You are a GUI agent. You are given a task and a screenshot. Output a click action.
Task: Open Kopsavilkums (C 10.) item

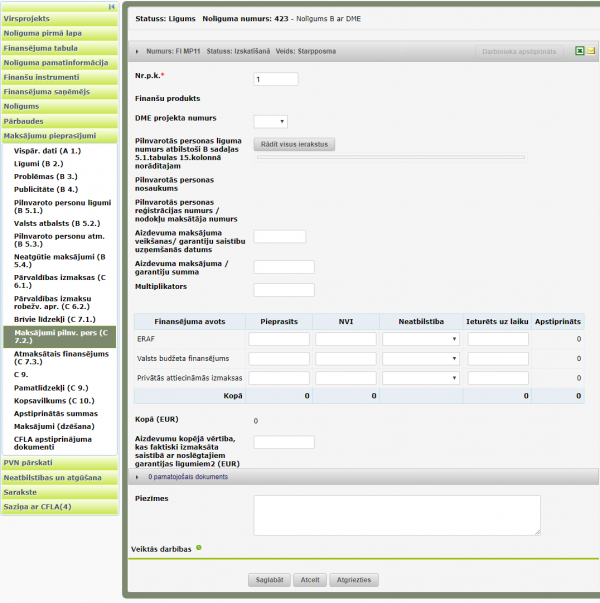tap(55, 400)
